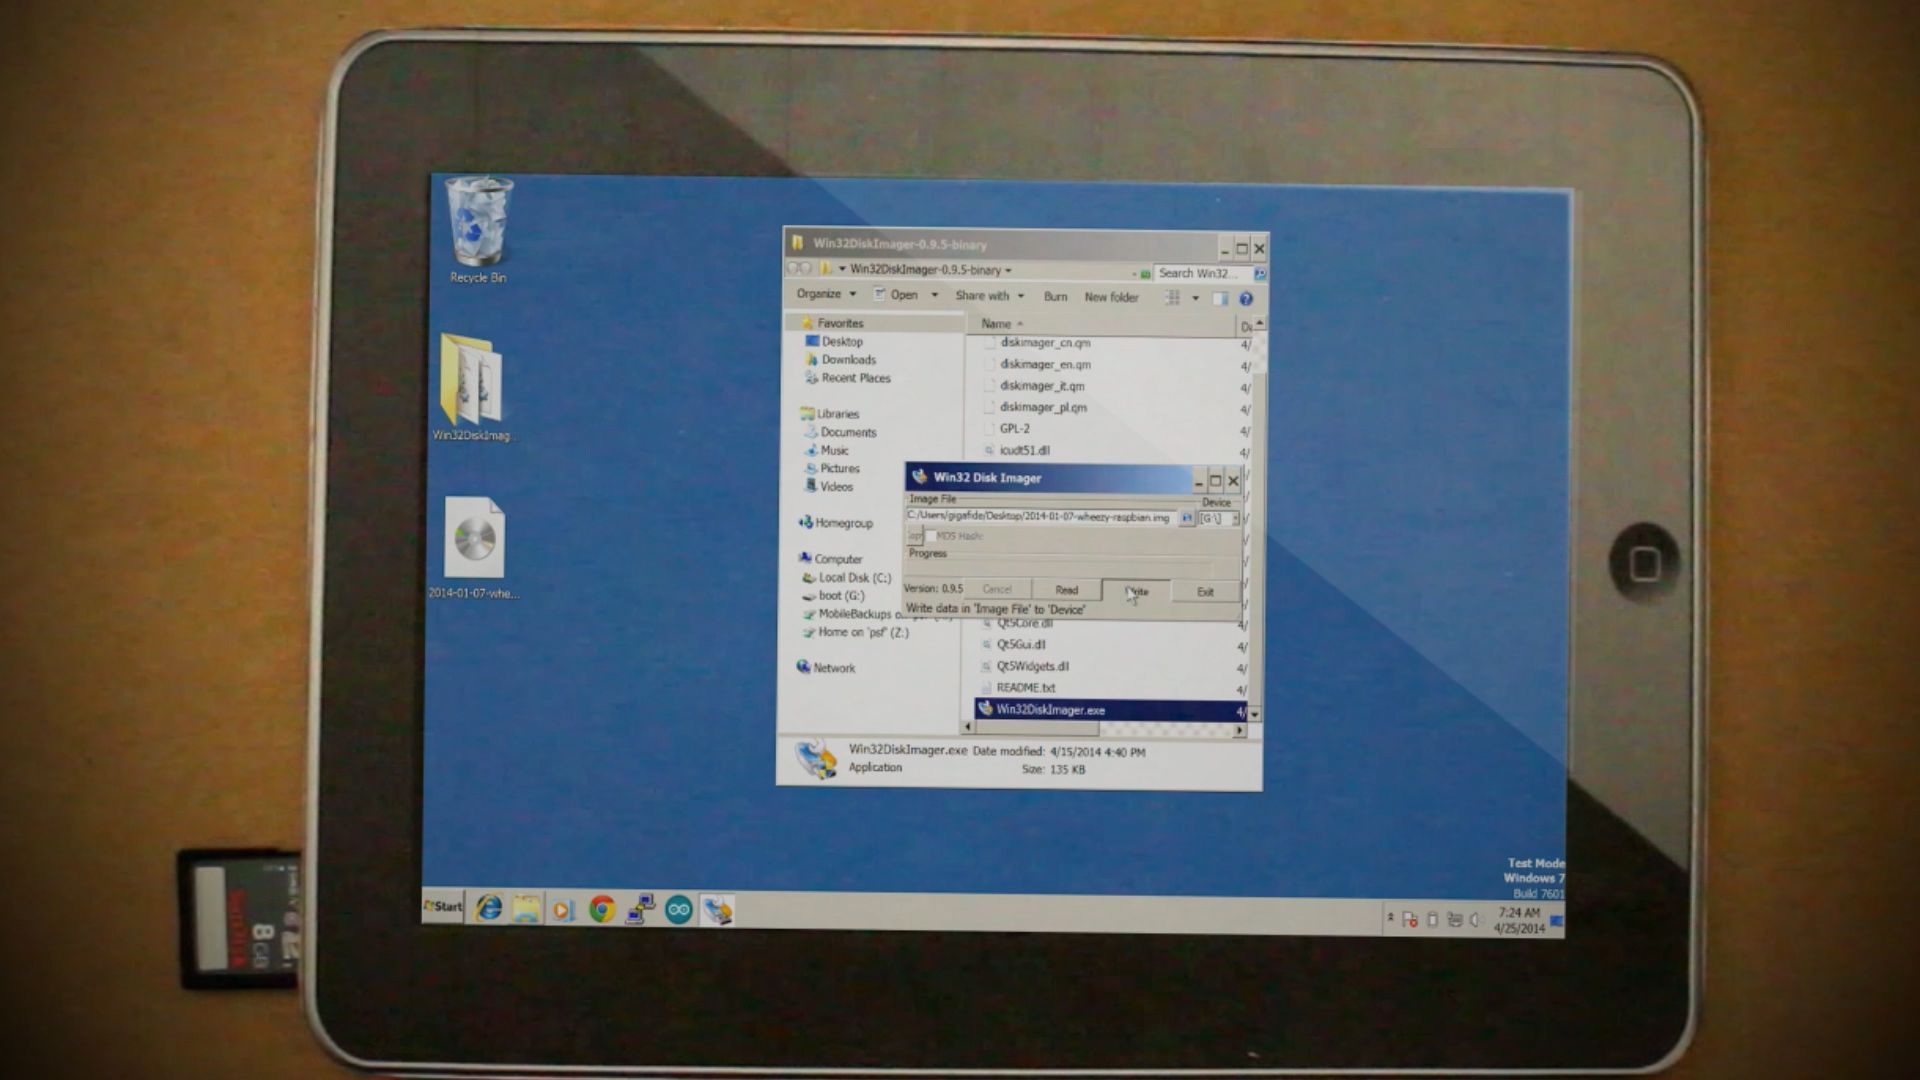Click Share with in the Explorer toolbar
This screenshot has width=1920, height=1080.
tap(985, 295)
